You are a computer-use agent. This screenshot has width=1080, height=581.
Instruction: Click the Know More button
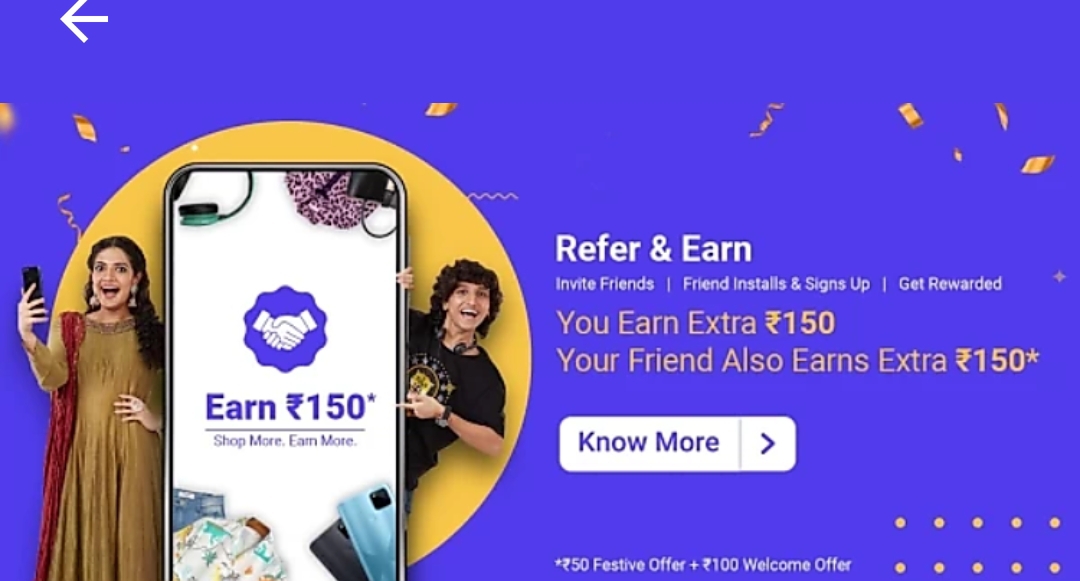click(x=677, y=443)
